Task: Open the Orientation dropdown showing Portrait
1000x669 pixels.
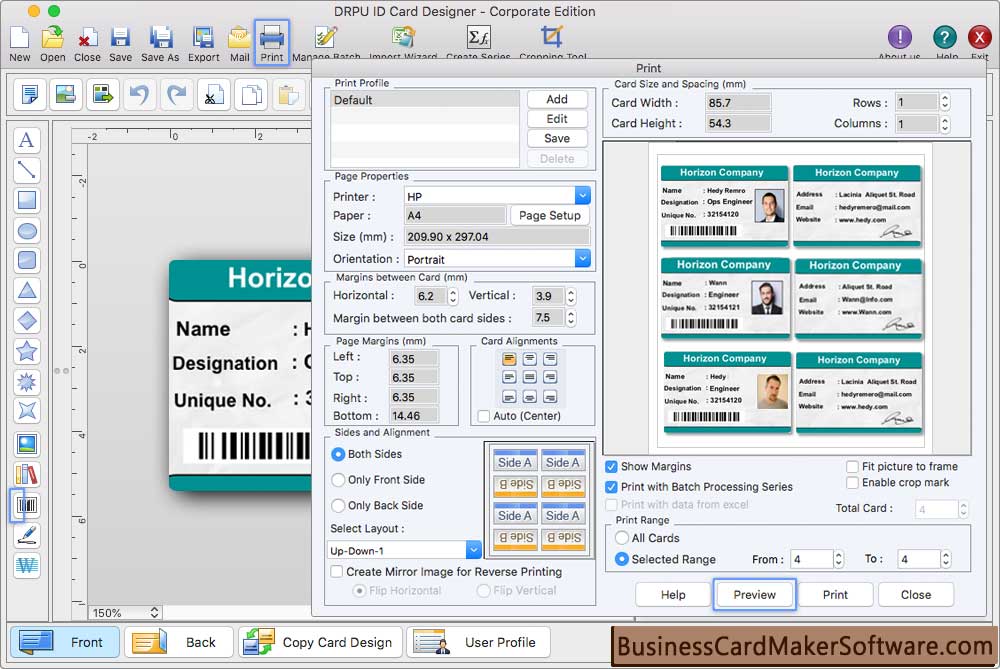Action: pyautogui.click(x=497, y=259)
